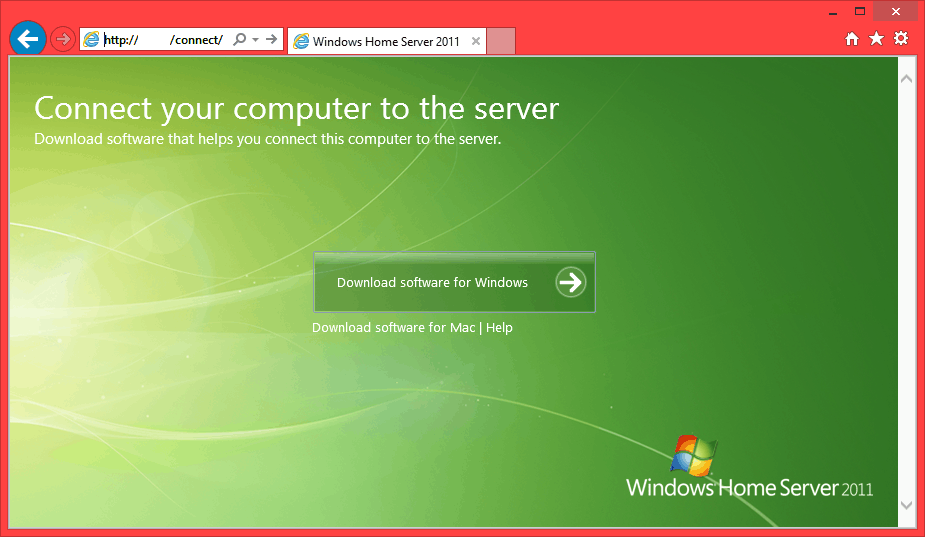
Task: Click Download software for Windows button
Action: pos(454,282)
